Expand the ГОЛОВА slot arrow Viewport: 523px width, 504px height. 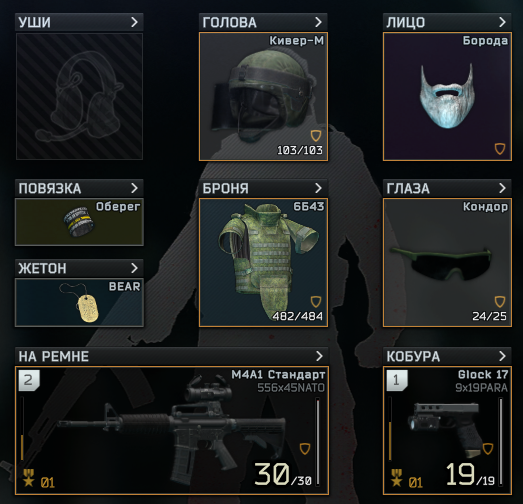318,22
